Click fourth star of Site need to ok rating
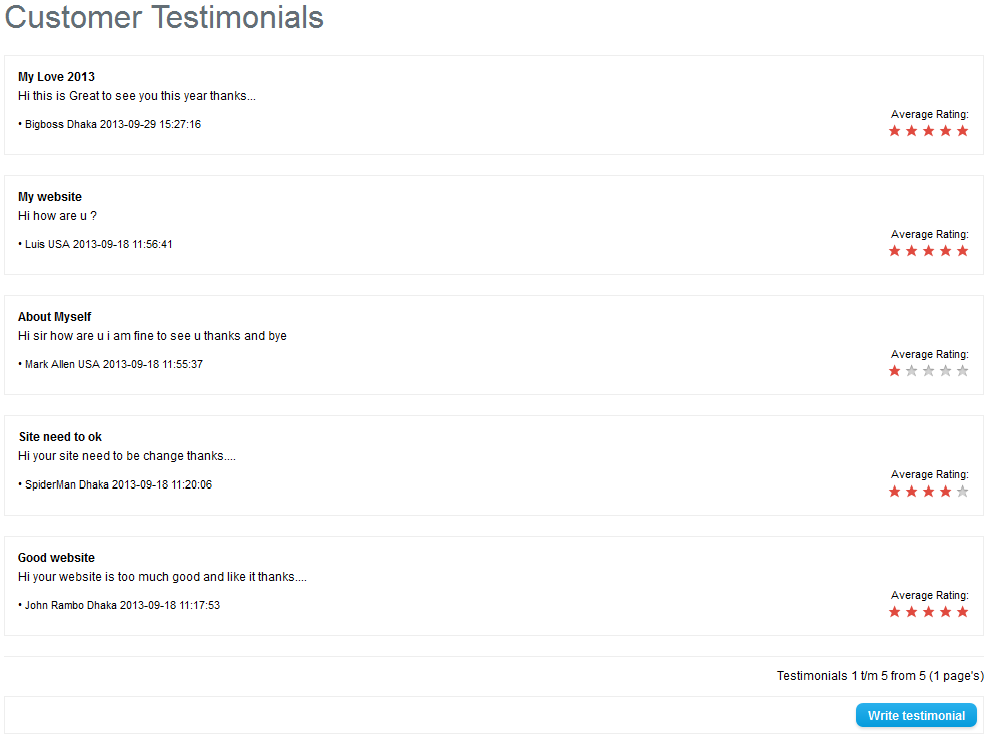 pyautogui.click(x=946, y=491)
